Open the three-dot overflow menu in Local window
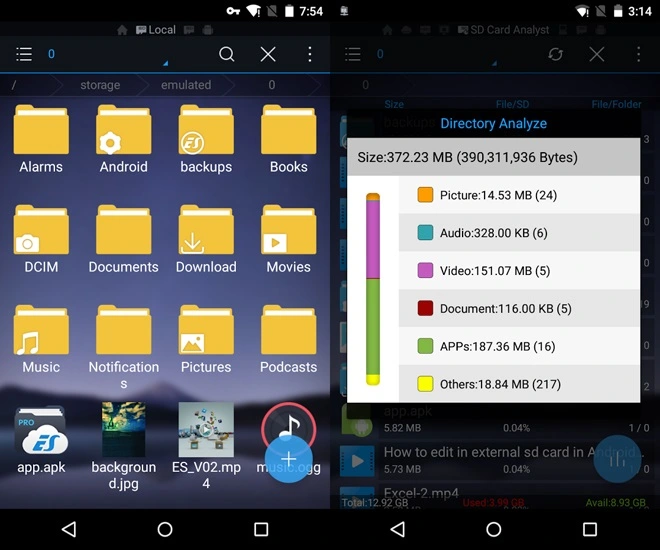This screenshot has width=660, height=550. (310, 54)
